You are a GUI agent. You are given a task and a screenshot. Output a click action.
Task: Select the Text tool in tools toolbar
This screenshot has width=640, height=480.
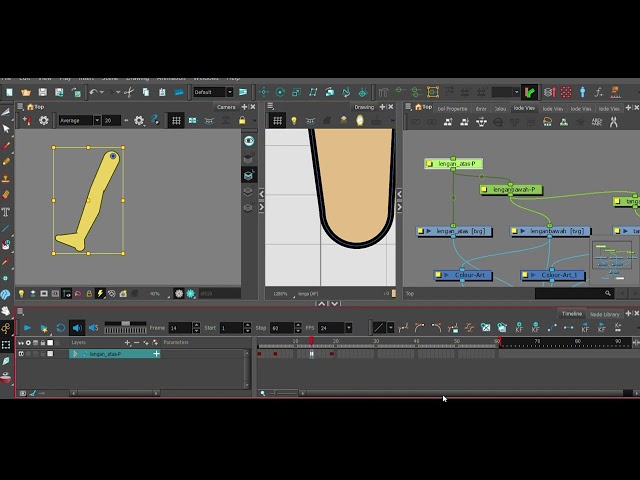click(x=6, y=212)
